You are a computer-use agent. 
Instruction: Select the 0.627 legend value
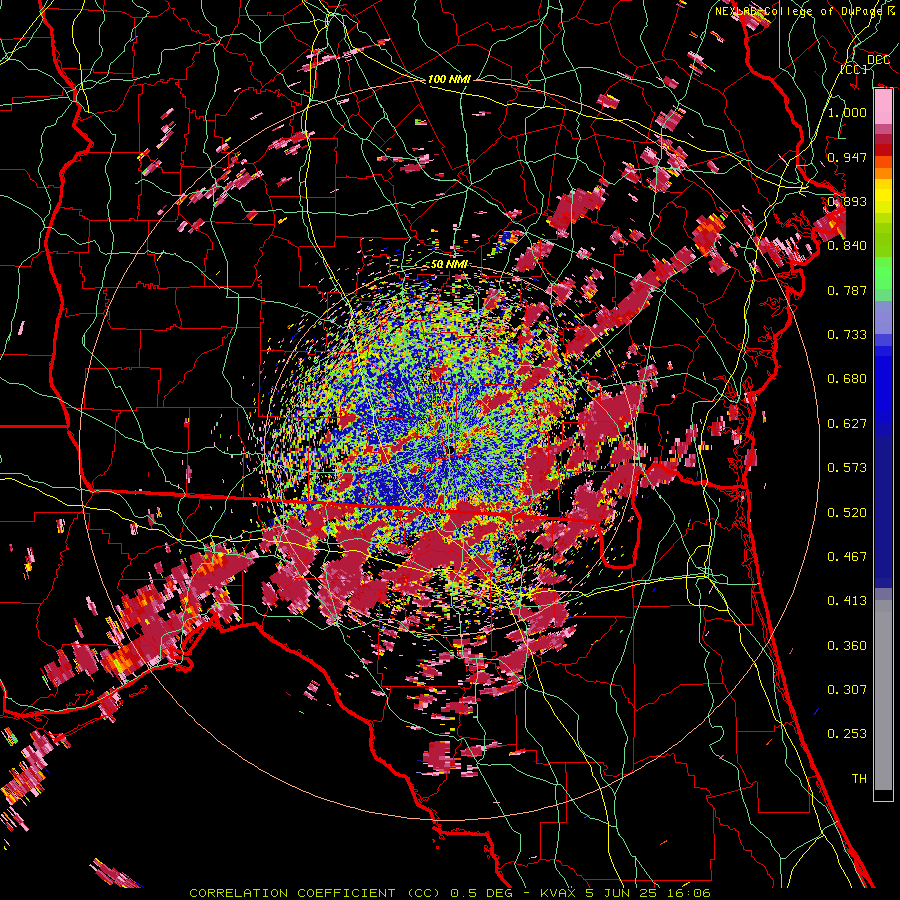(x=847, y=423)
